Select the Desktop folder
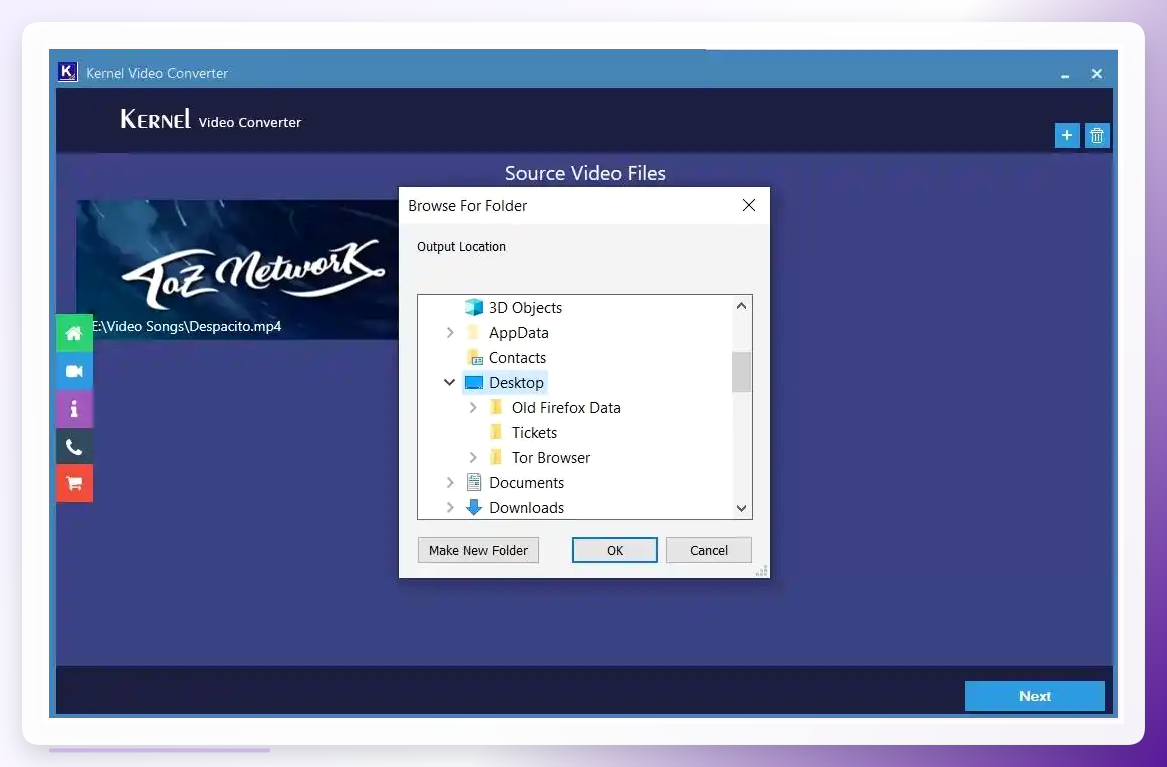The image size is (1167, 767). (516, 382)
